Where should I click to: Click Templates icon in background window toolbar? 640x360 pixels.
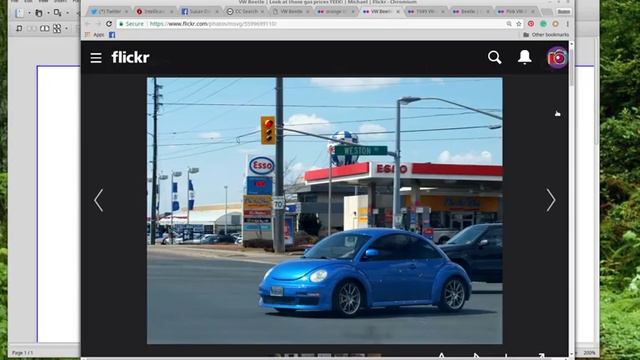(x=38, y=13)
